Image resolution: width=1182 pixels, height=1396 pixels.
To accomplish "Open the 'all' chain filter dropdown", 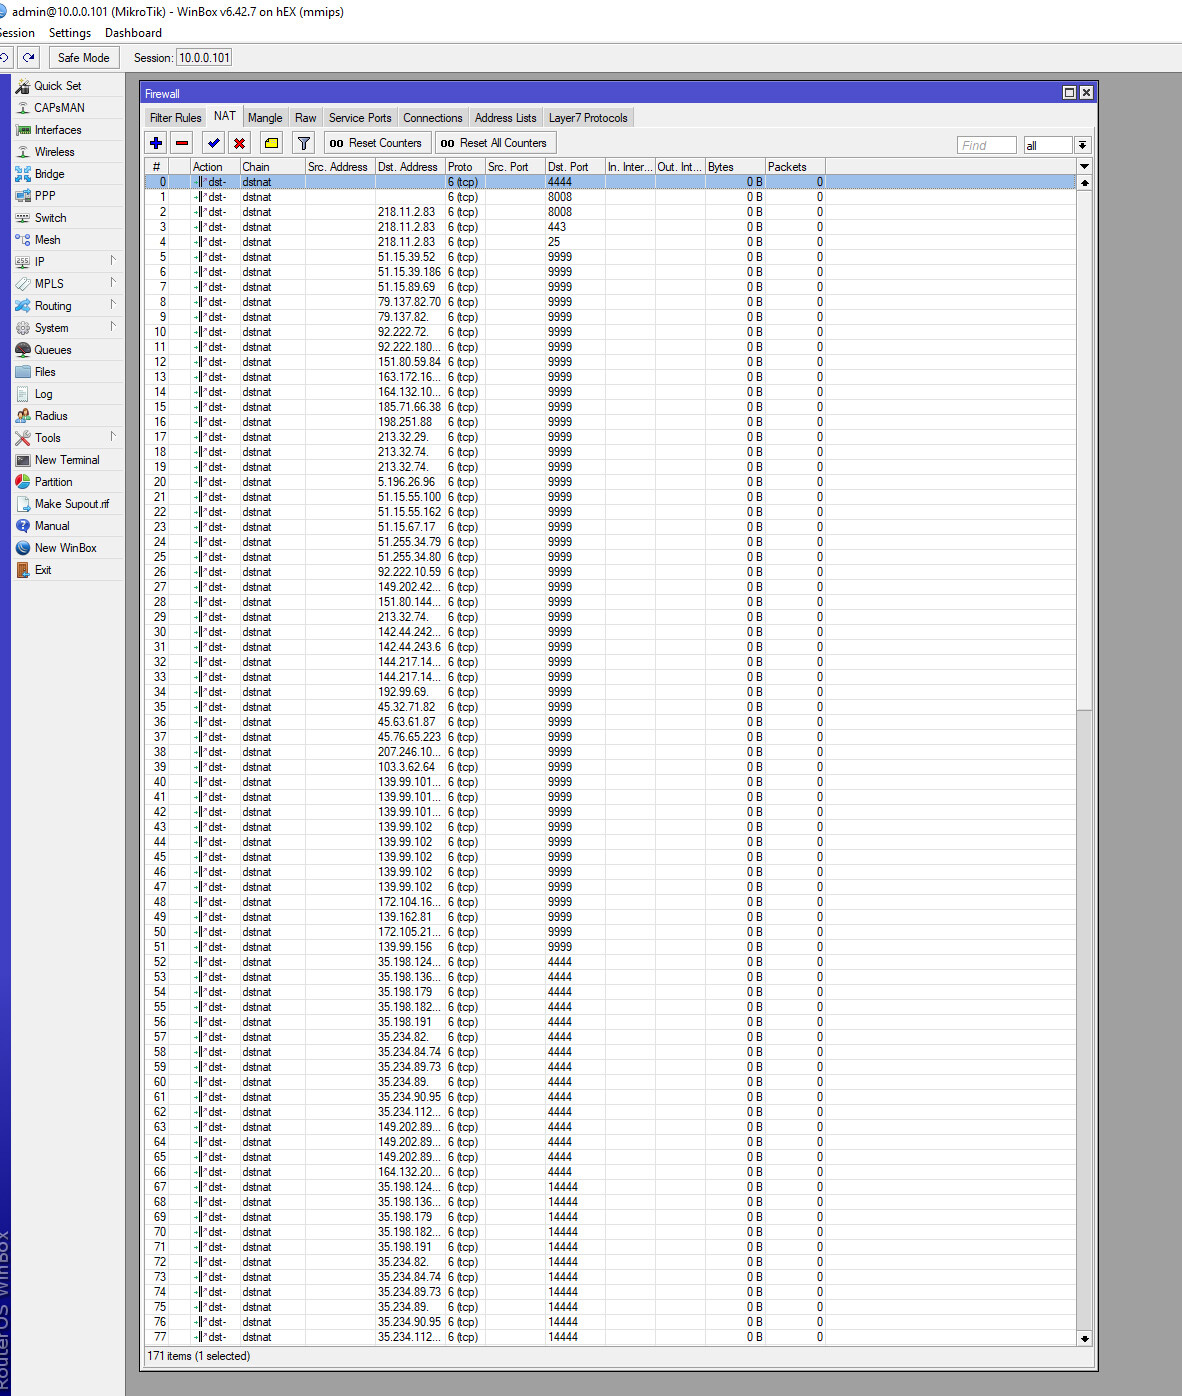I will [x=1082, y=146].
